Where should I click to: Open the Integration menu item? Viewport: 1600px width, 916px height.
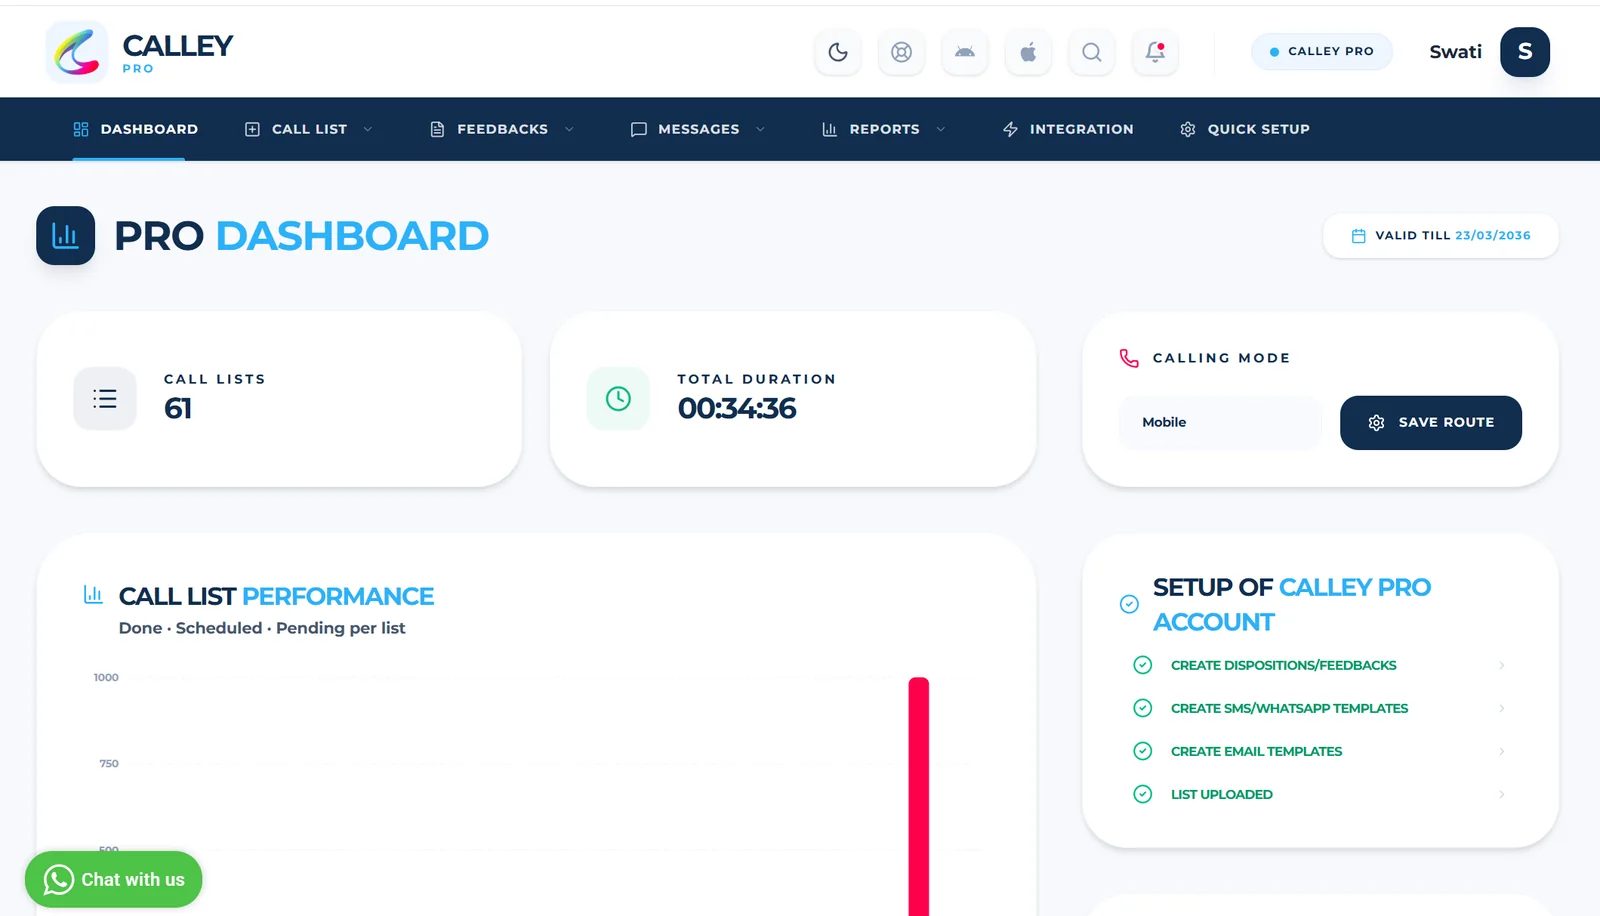tap(1068, 129)
